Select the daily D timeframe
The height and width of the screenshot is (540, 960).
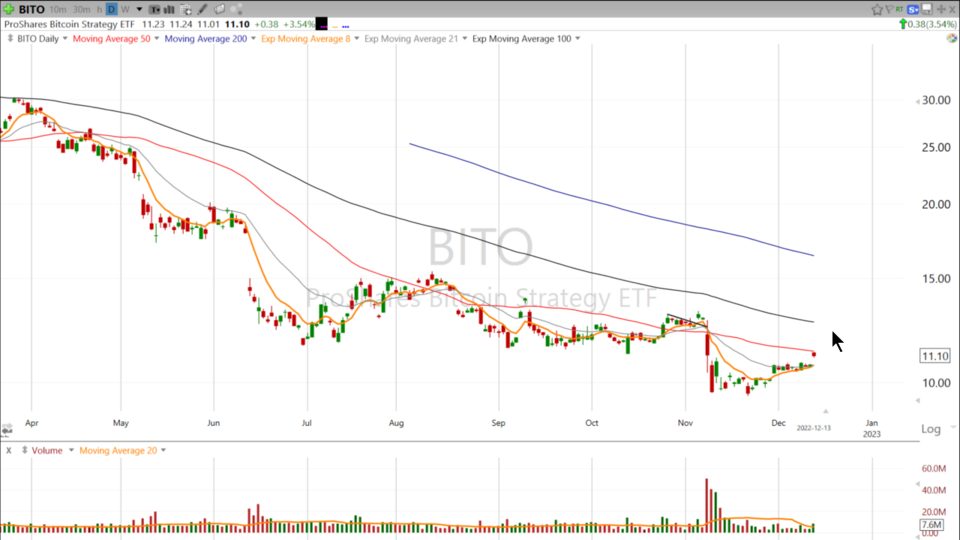(x=111, y=9)
